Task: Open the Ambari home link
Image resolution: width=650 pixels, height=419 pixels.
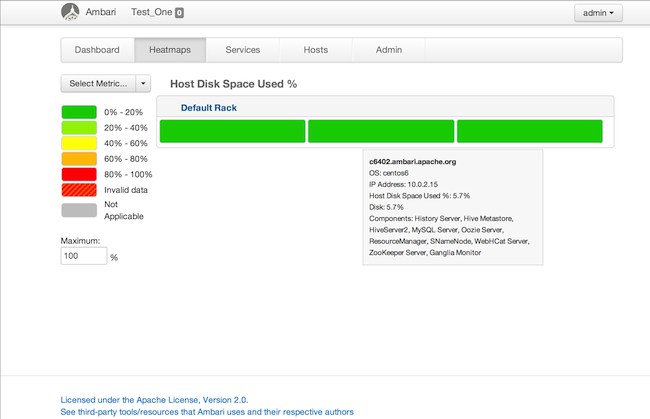Action: click(x=101, y=12)
